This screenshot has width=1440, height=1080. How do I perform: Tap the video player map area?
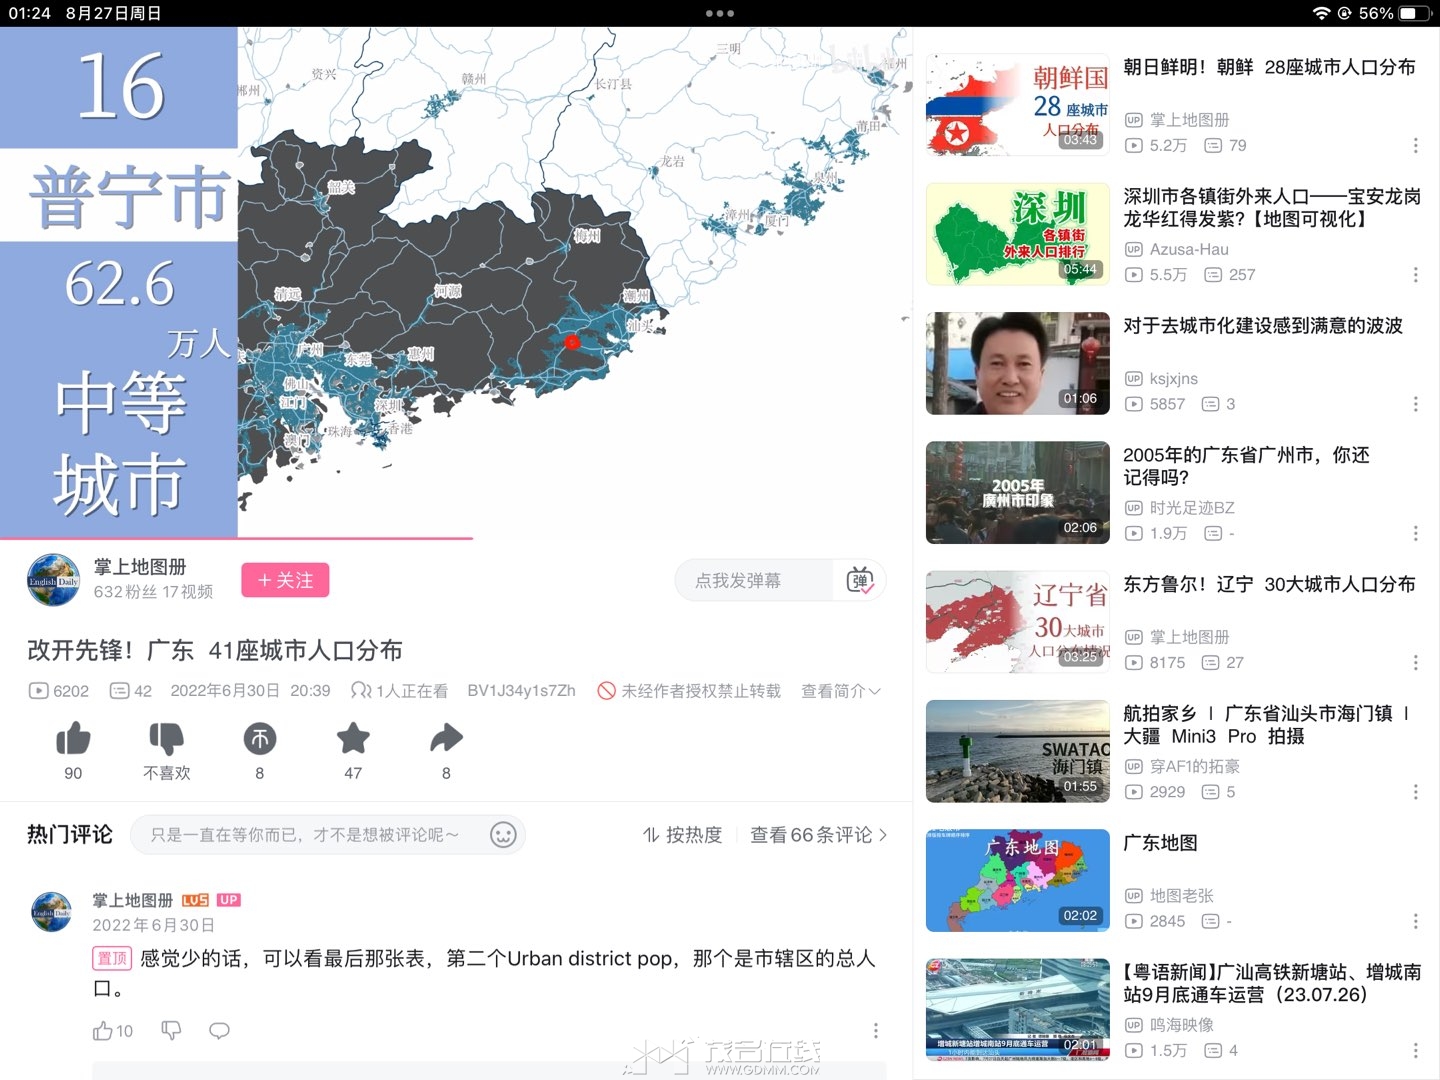[x=575, y=282]
